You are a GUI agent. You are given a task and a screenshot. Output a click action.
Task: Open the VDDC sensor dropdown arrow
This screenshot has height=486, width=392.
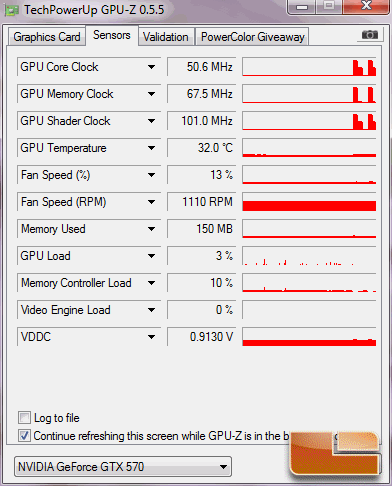click(x=151, y=337)
